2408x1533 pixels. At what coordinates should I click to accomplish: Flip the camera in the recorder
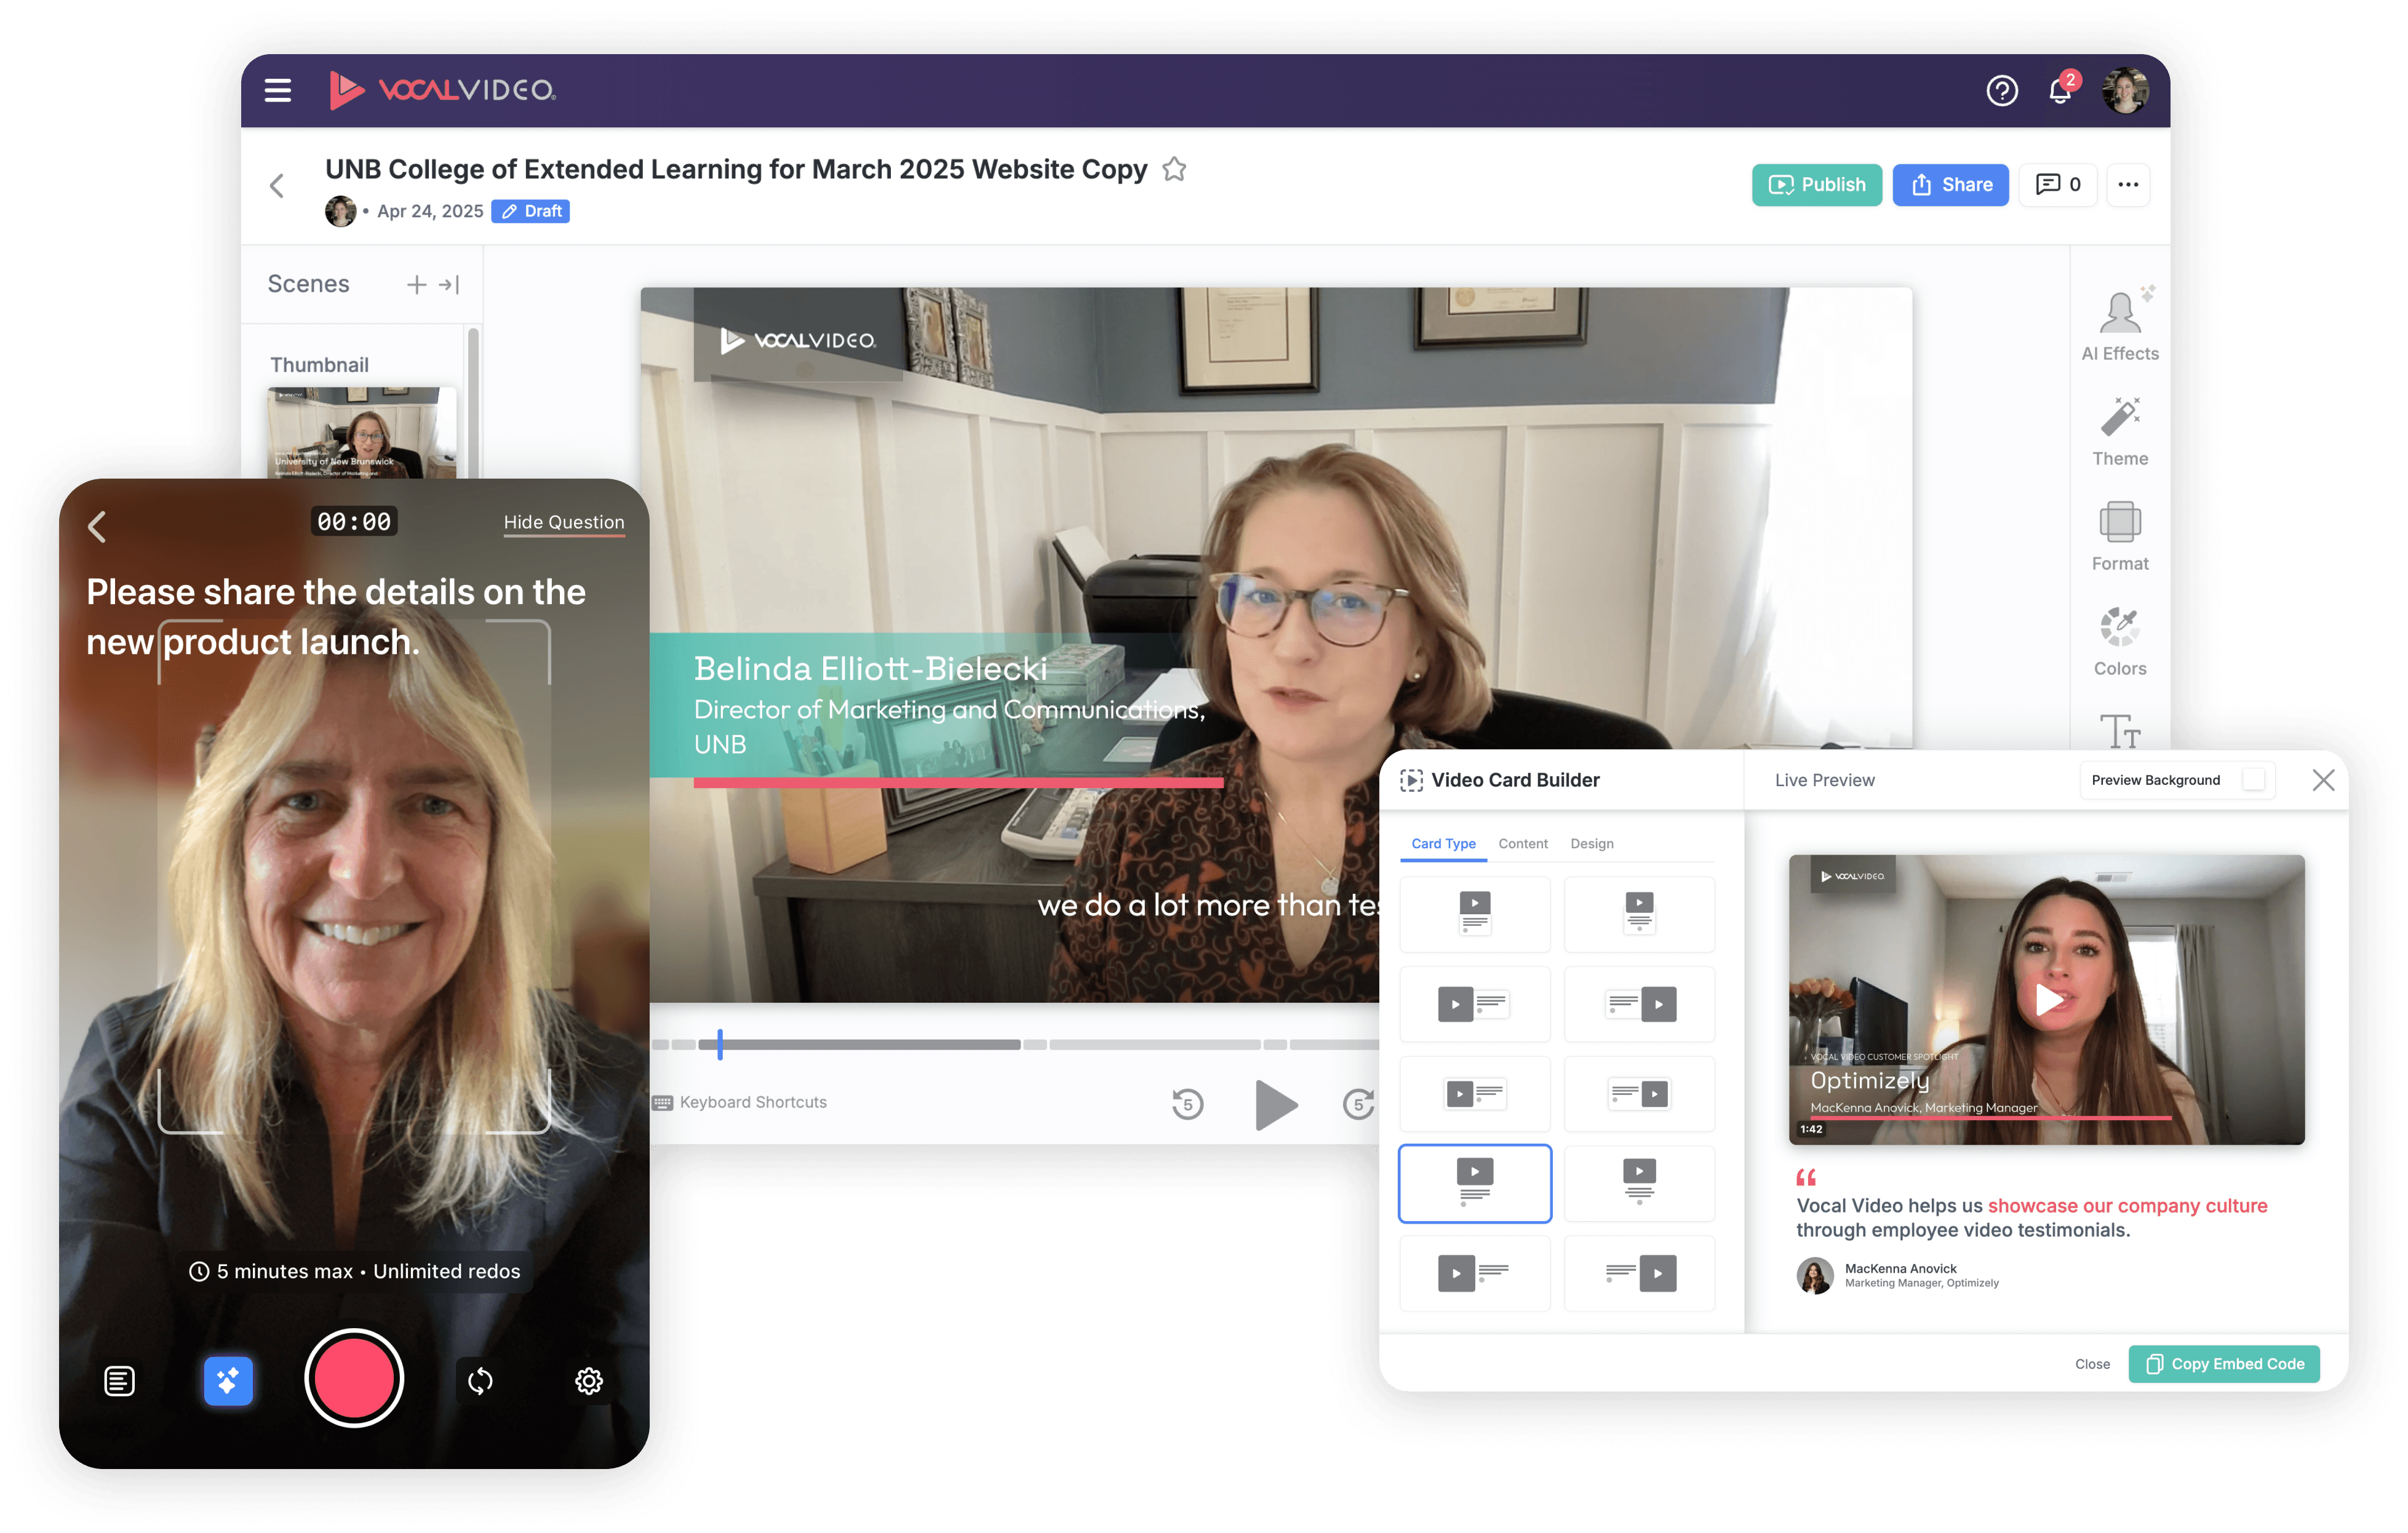480,1381
